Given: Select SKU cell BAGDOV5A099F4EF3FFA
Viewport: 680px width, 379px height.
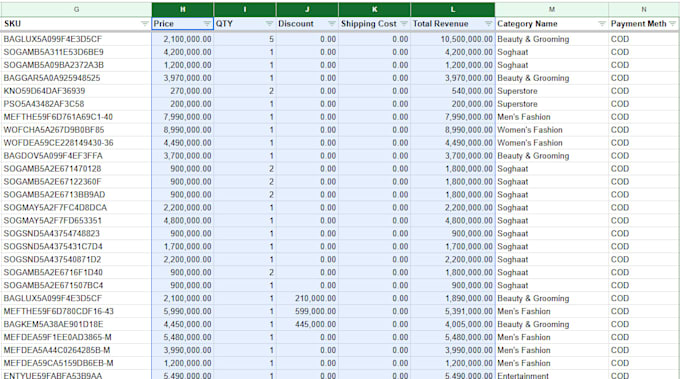Looking at the screenshot, I should coord(76,156).
